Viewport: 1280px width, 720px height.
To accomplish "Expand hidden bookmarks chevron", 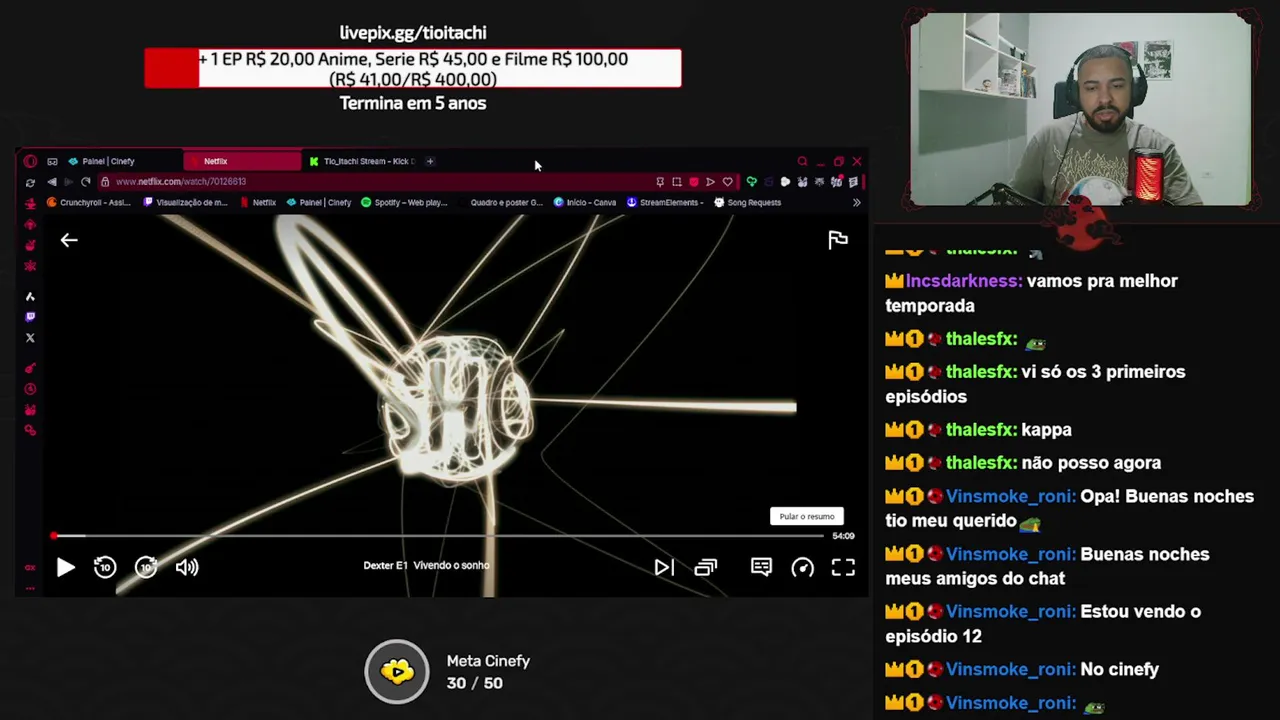I will point(856,202).
